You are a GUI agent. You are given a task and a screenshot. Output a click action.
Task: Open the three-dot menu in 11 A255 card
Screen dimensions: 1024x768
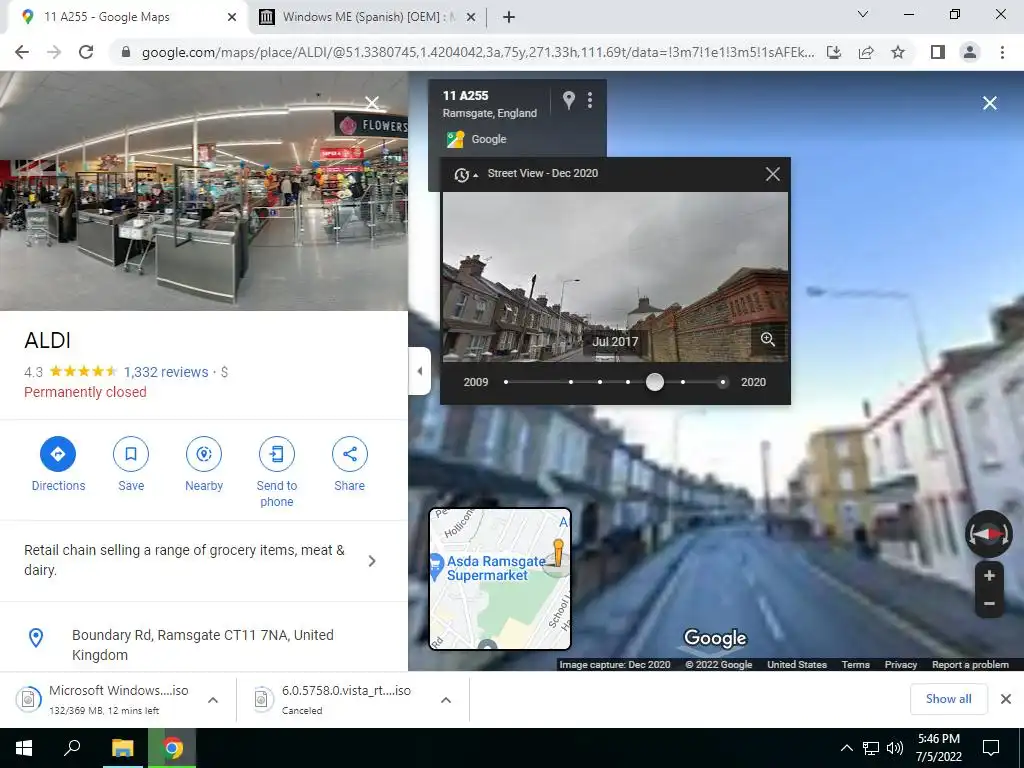click(590, 100)
